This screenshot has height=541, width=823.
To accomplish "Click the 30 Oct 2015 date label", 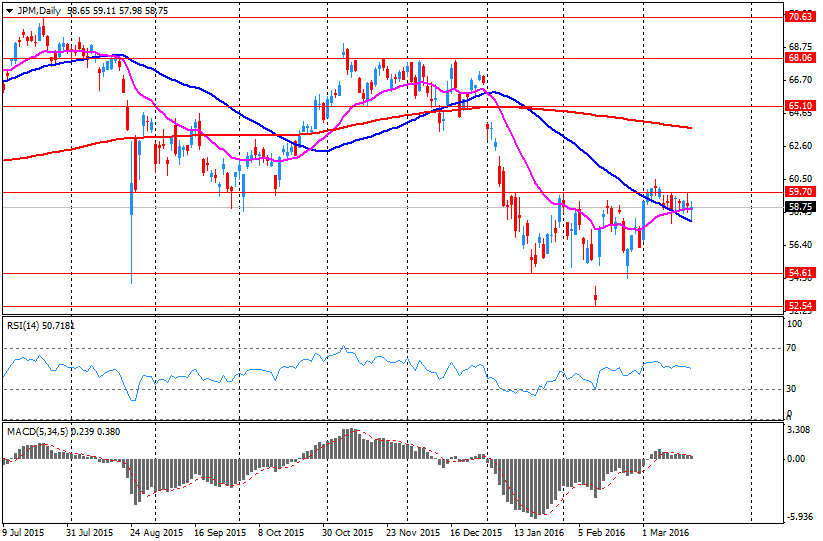I will 348,533.
